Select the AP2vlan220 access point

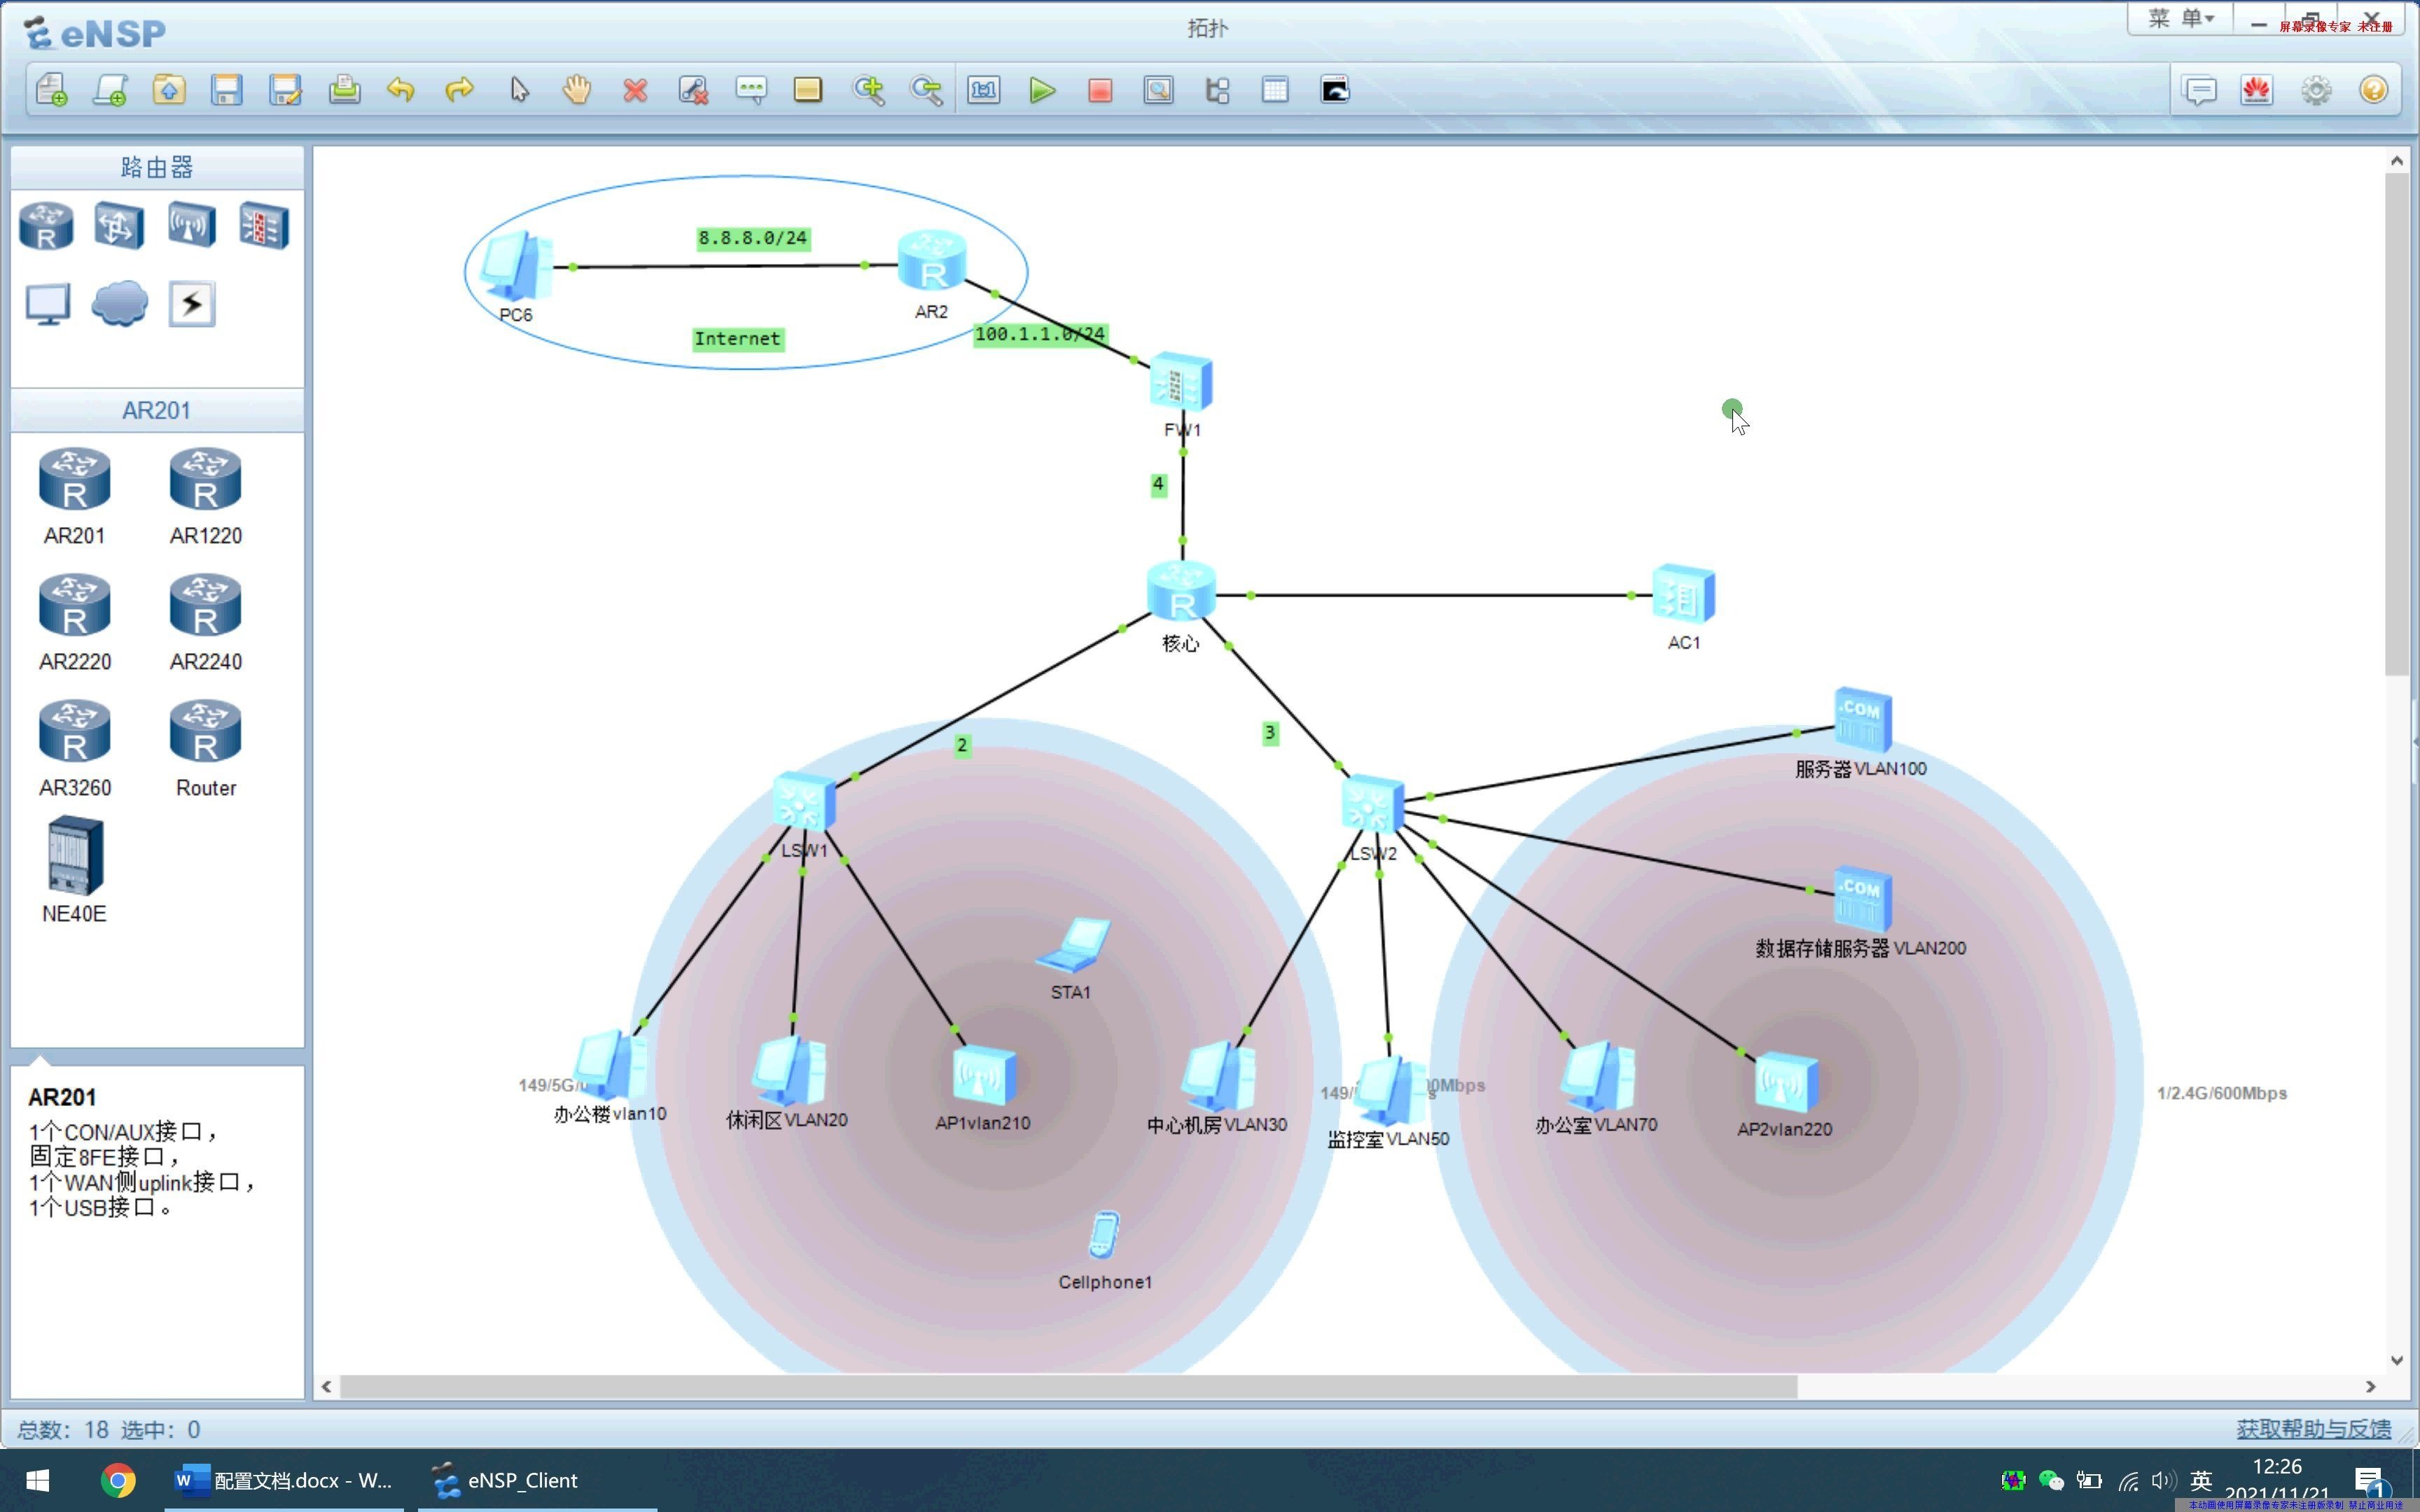(x=1786, y=1082)
